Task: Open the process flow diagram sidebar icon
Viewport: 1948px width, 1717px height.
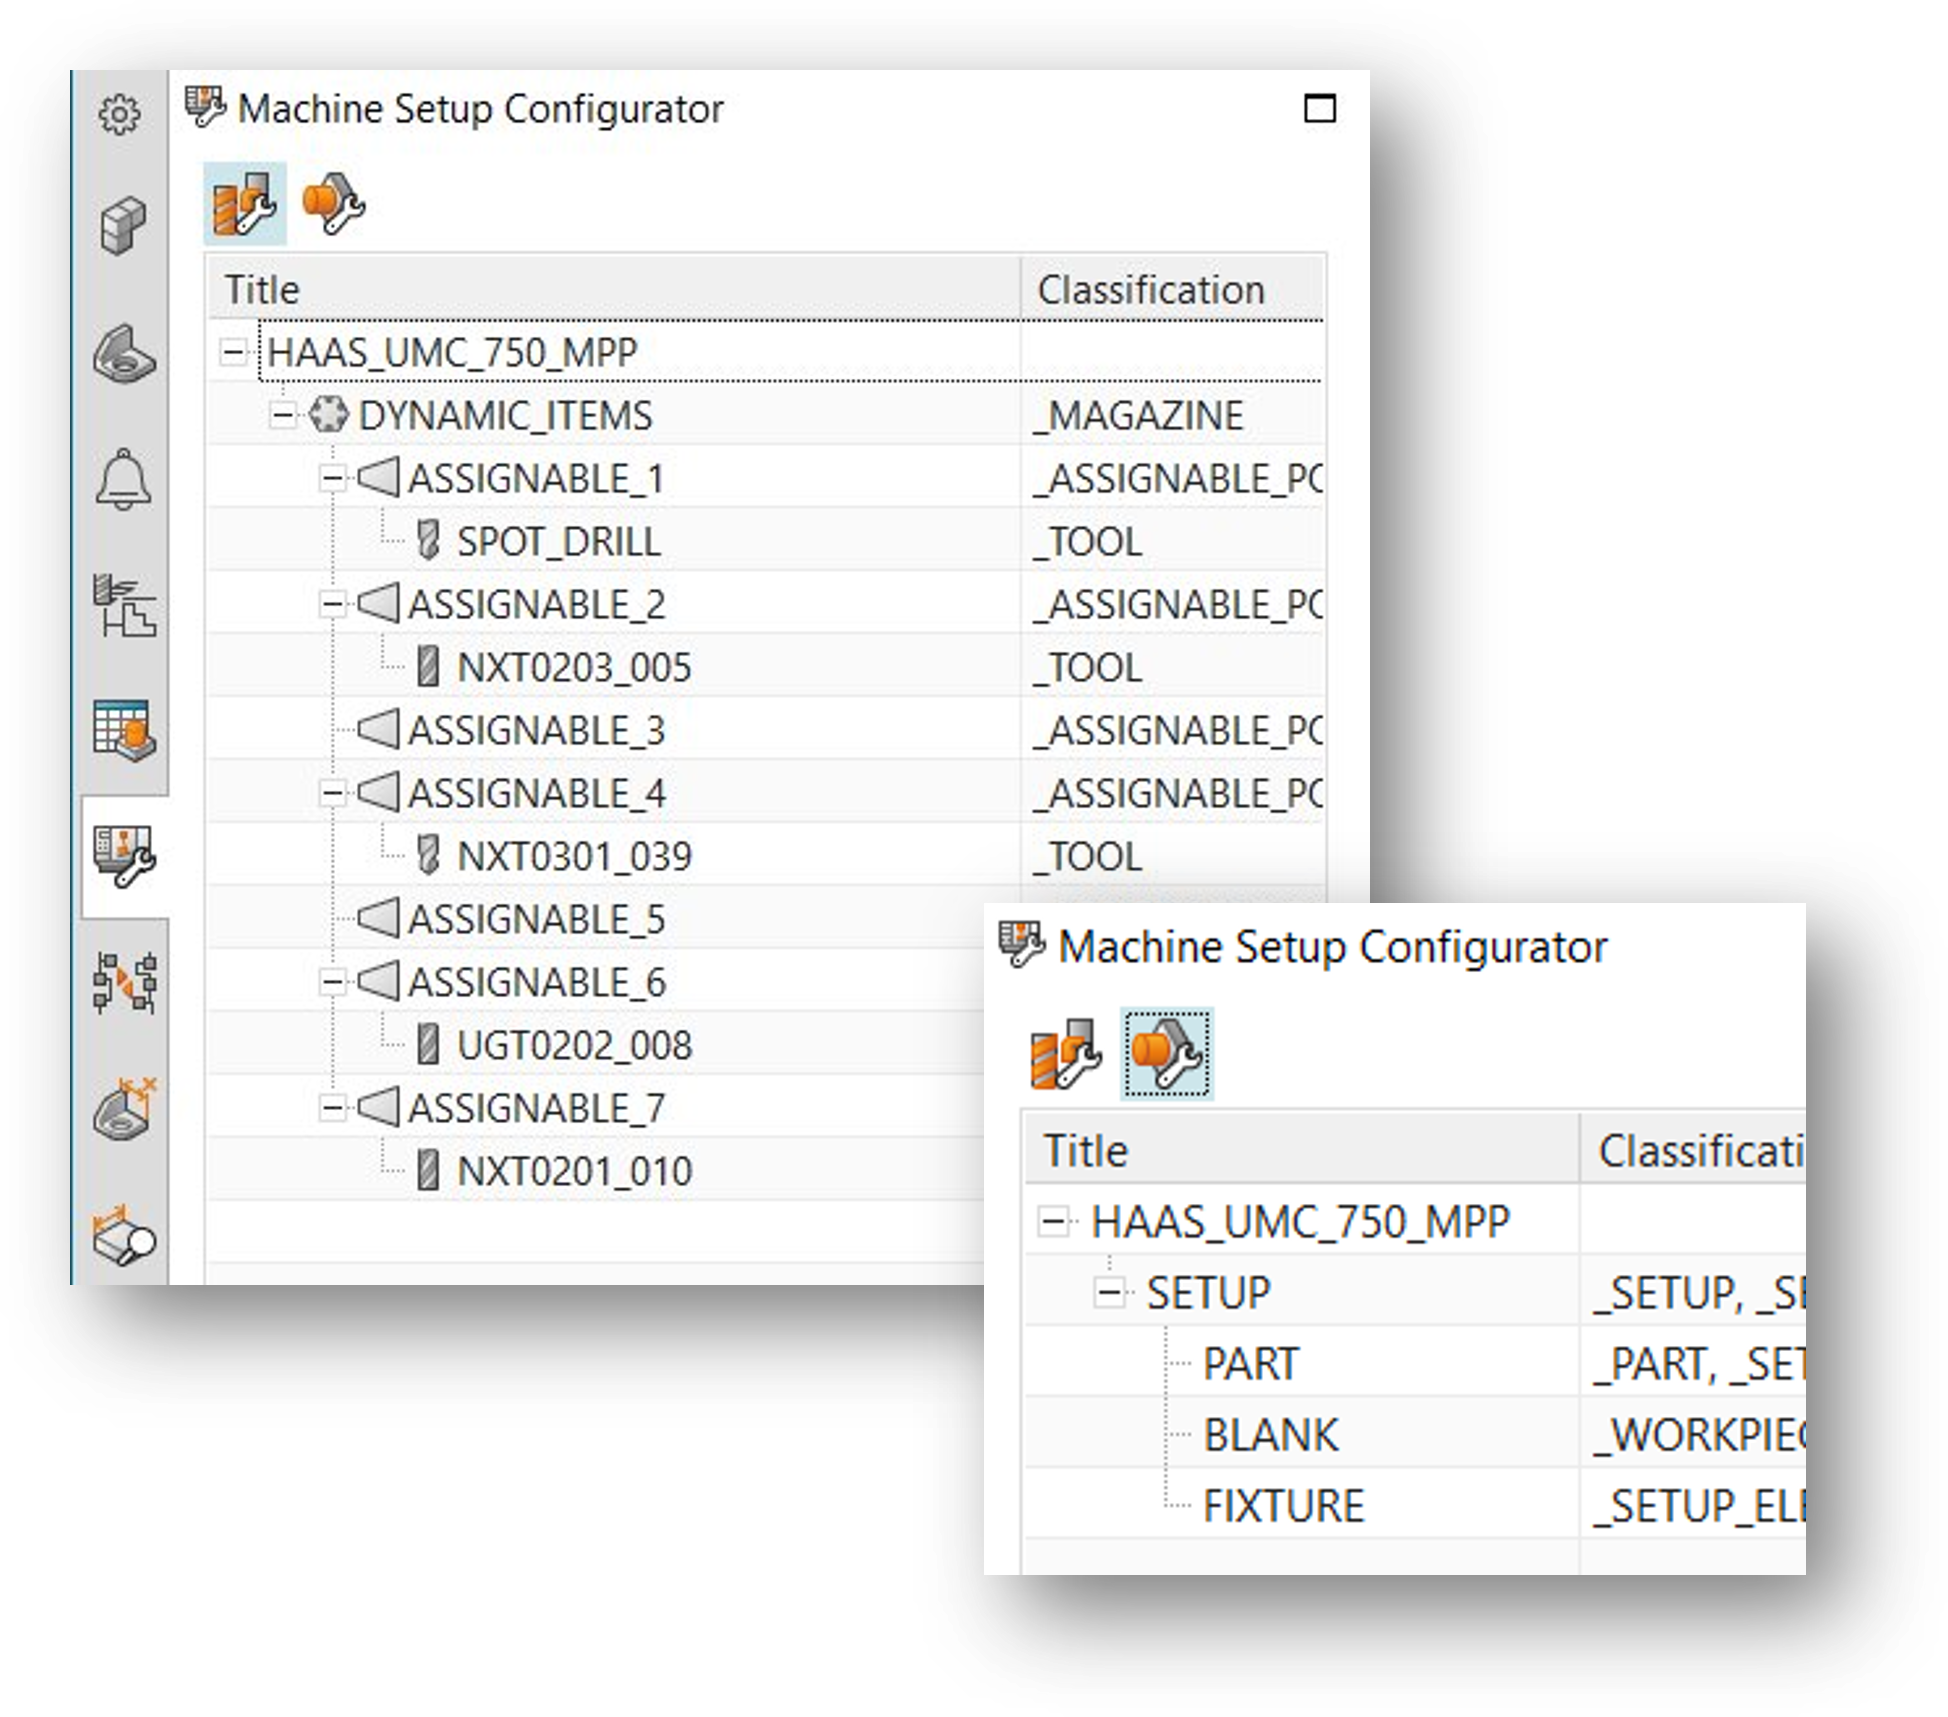Action: [124, 982]
